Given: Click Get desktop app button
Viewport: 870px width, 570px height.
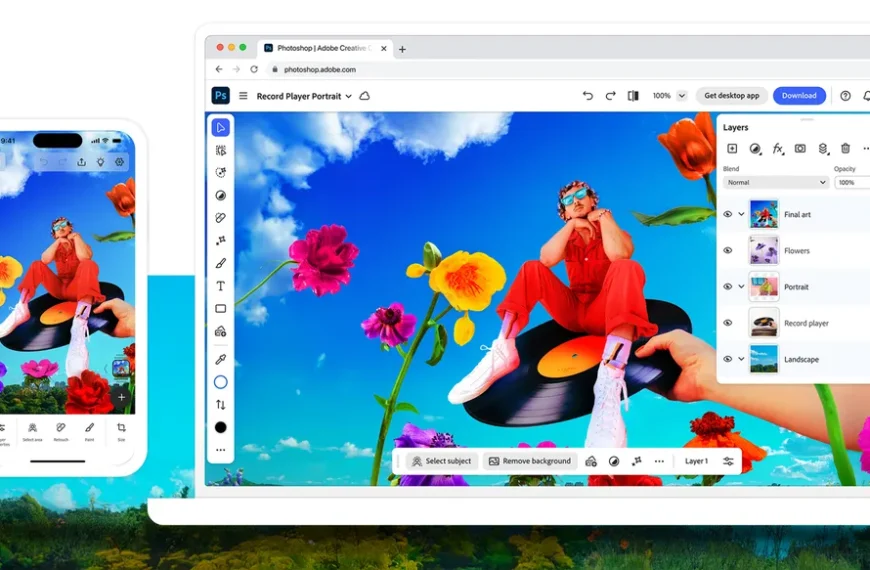Looking at the screenshot, I should [x=731, y=95].
